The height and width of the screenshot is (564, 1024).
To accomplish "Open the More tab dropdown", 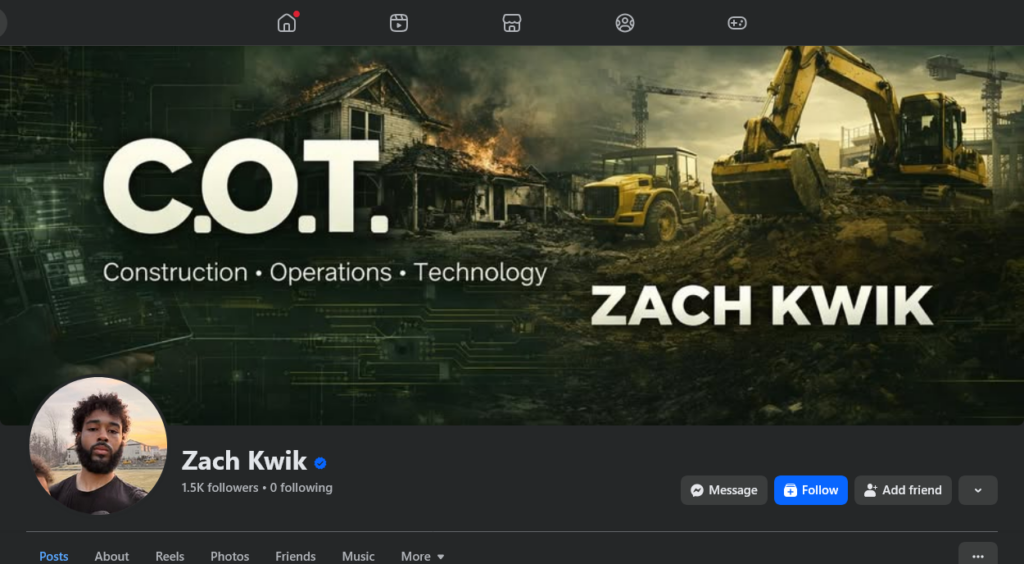I will pyautogui.click(x=423, y=556).
